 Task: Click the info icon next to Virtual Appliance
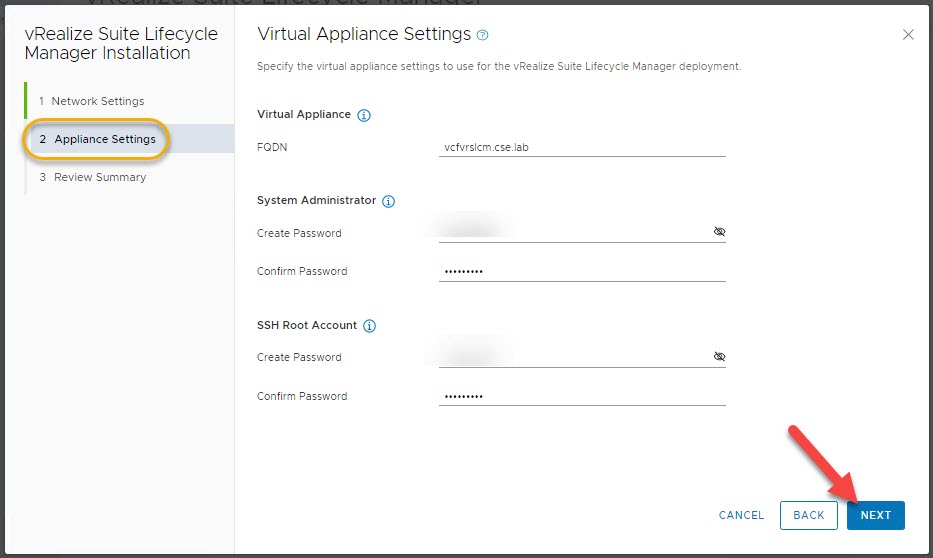364,115
